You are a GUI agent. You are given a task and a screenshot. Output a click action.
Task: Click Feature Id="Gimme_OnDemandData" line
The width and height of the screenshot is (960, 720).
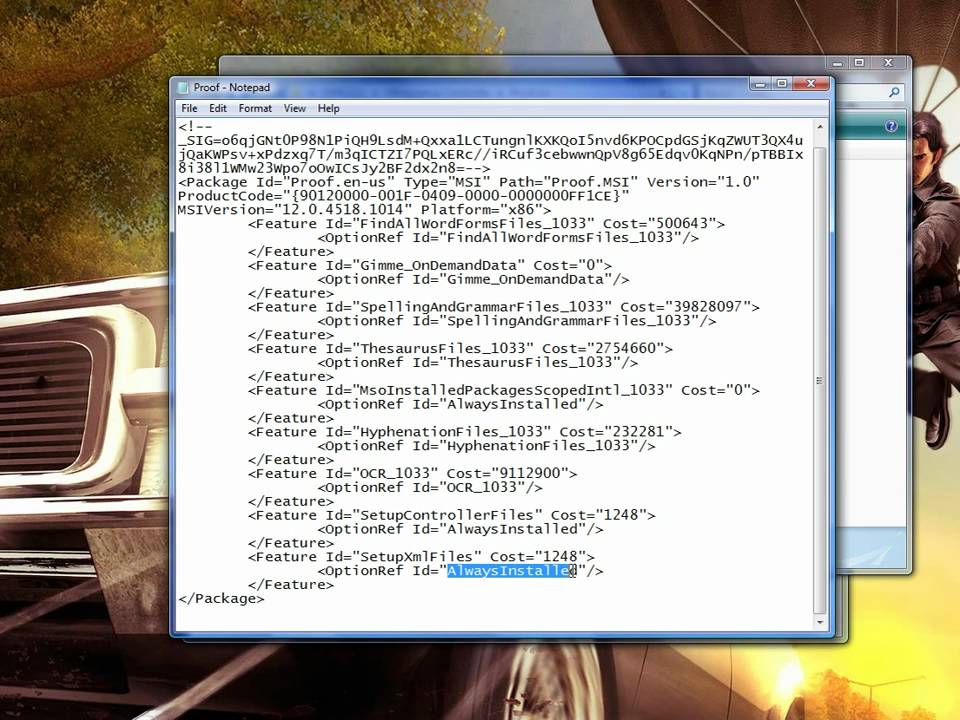[430, 265]
